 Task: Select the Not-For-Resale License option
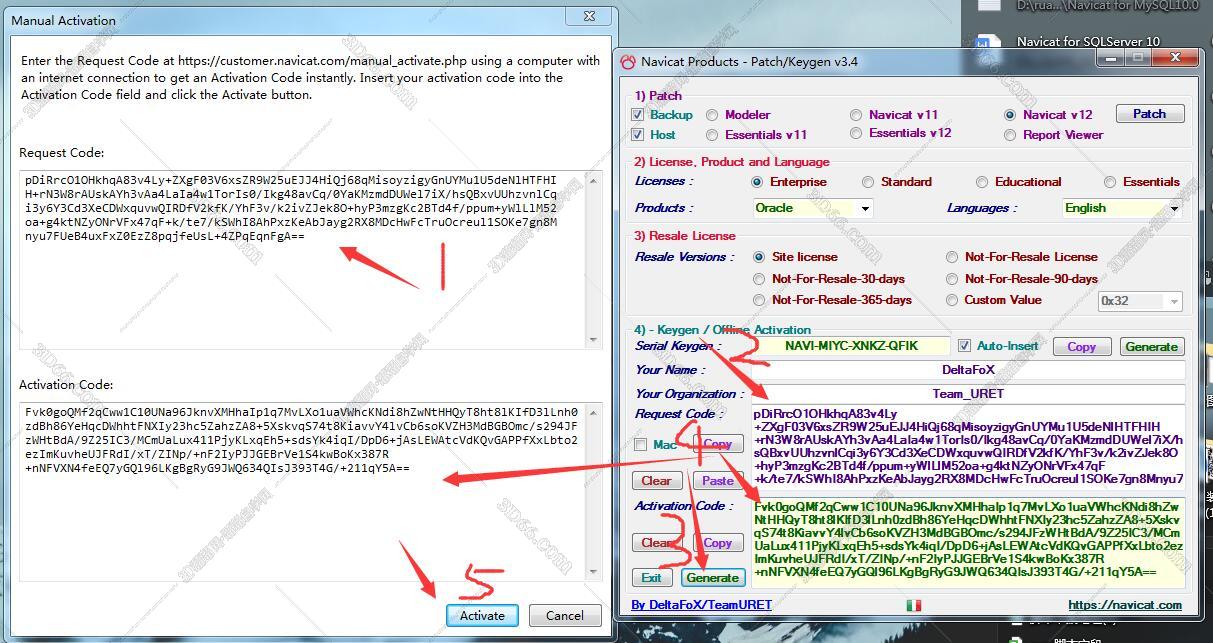[x=952, y=257]
